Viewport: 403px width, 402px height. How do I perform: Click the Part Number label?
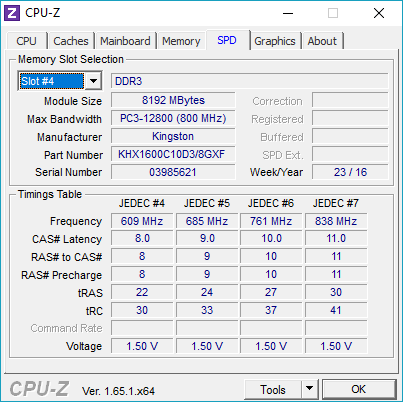[73, 155]
